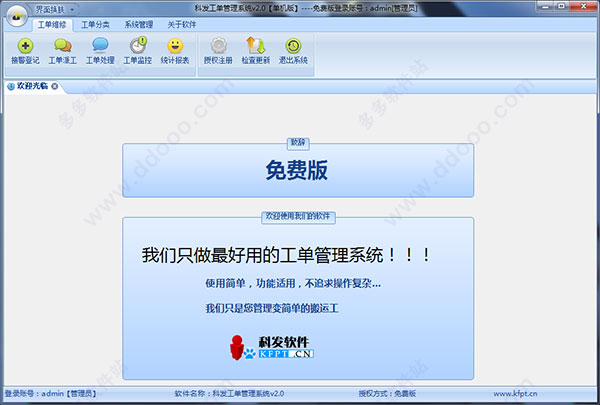Click the 我们只是您管理变简单的搬运工 line
Screen dimensions: 600x405
[x=272, y=308]
